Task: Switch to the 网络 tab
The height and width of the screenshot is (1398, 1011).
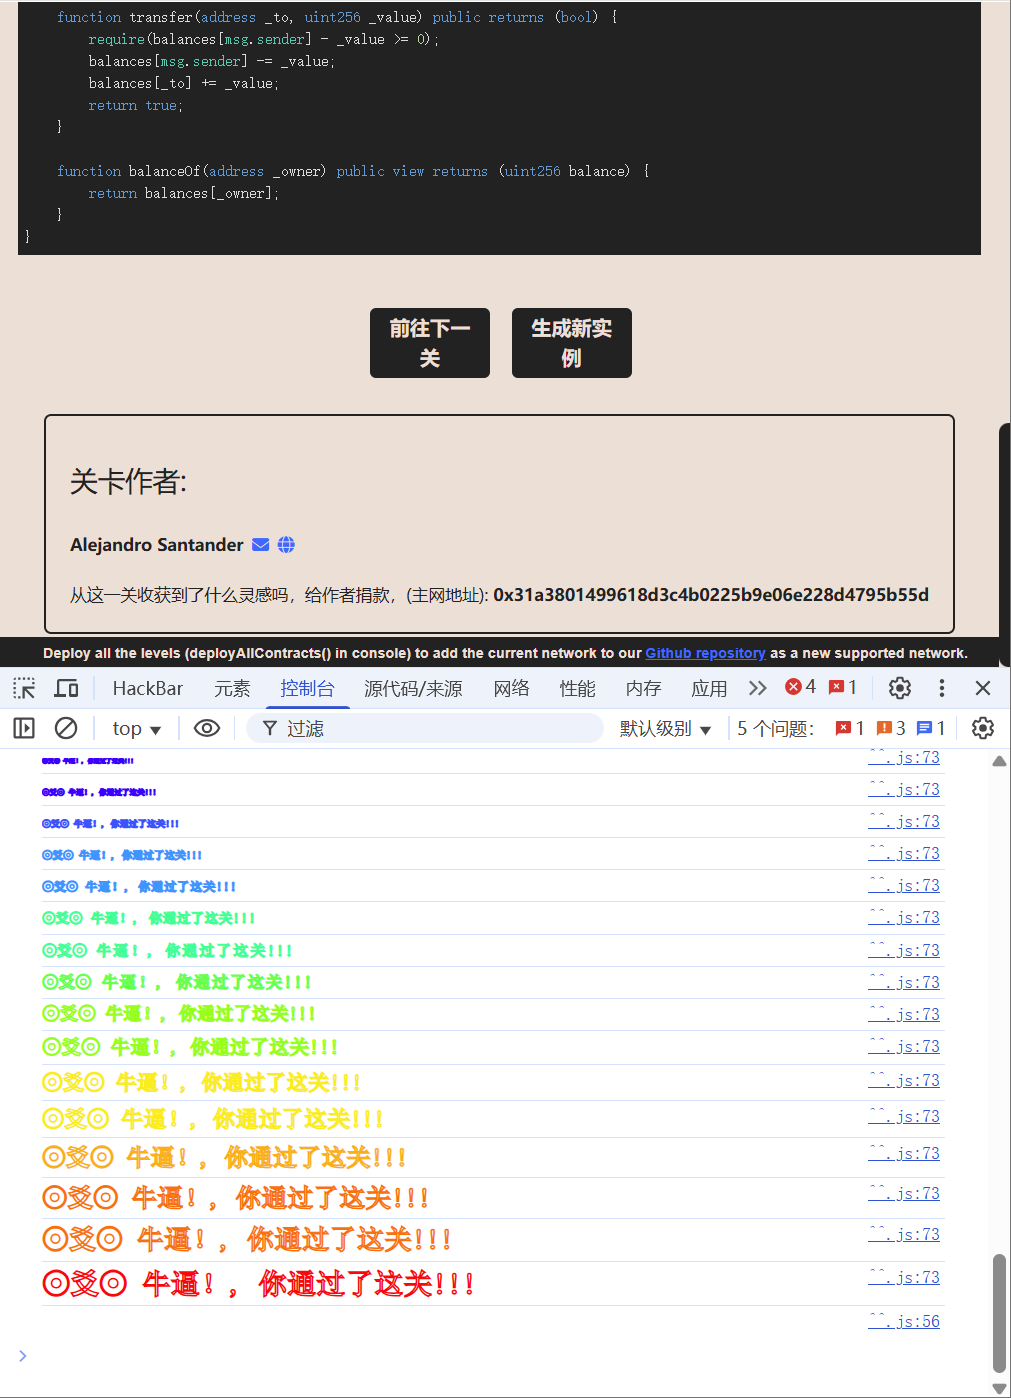Action: pyautogui.click(x=511, y=688)
